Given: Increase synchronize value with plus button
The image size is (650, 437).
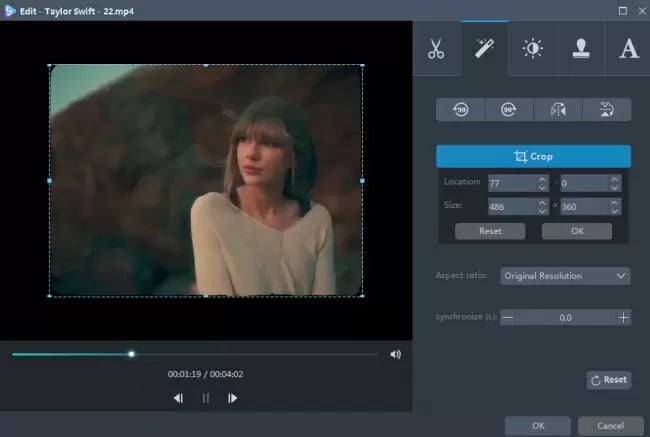Looking at the screenshot, I should point(623,317).
